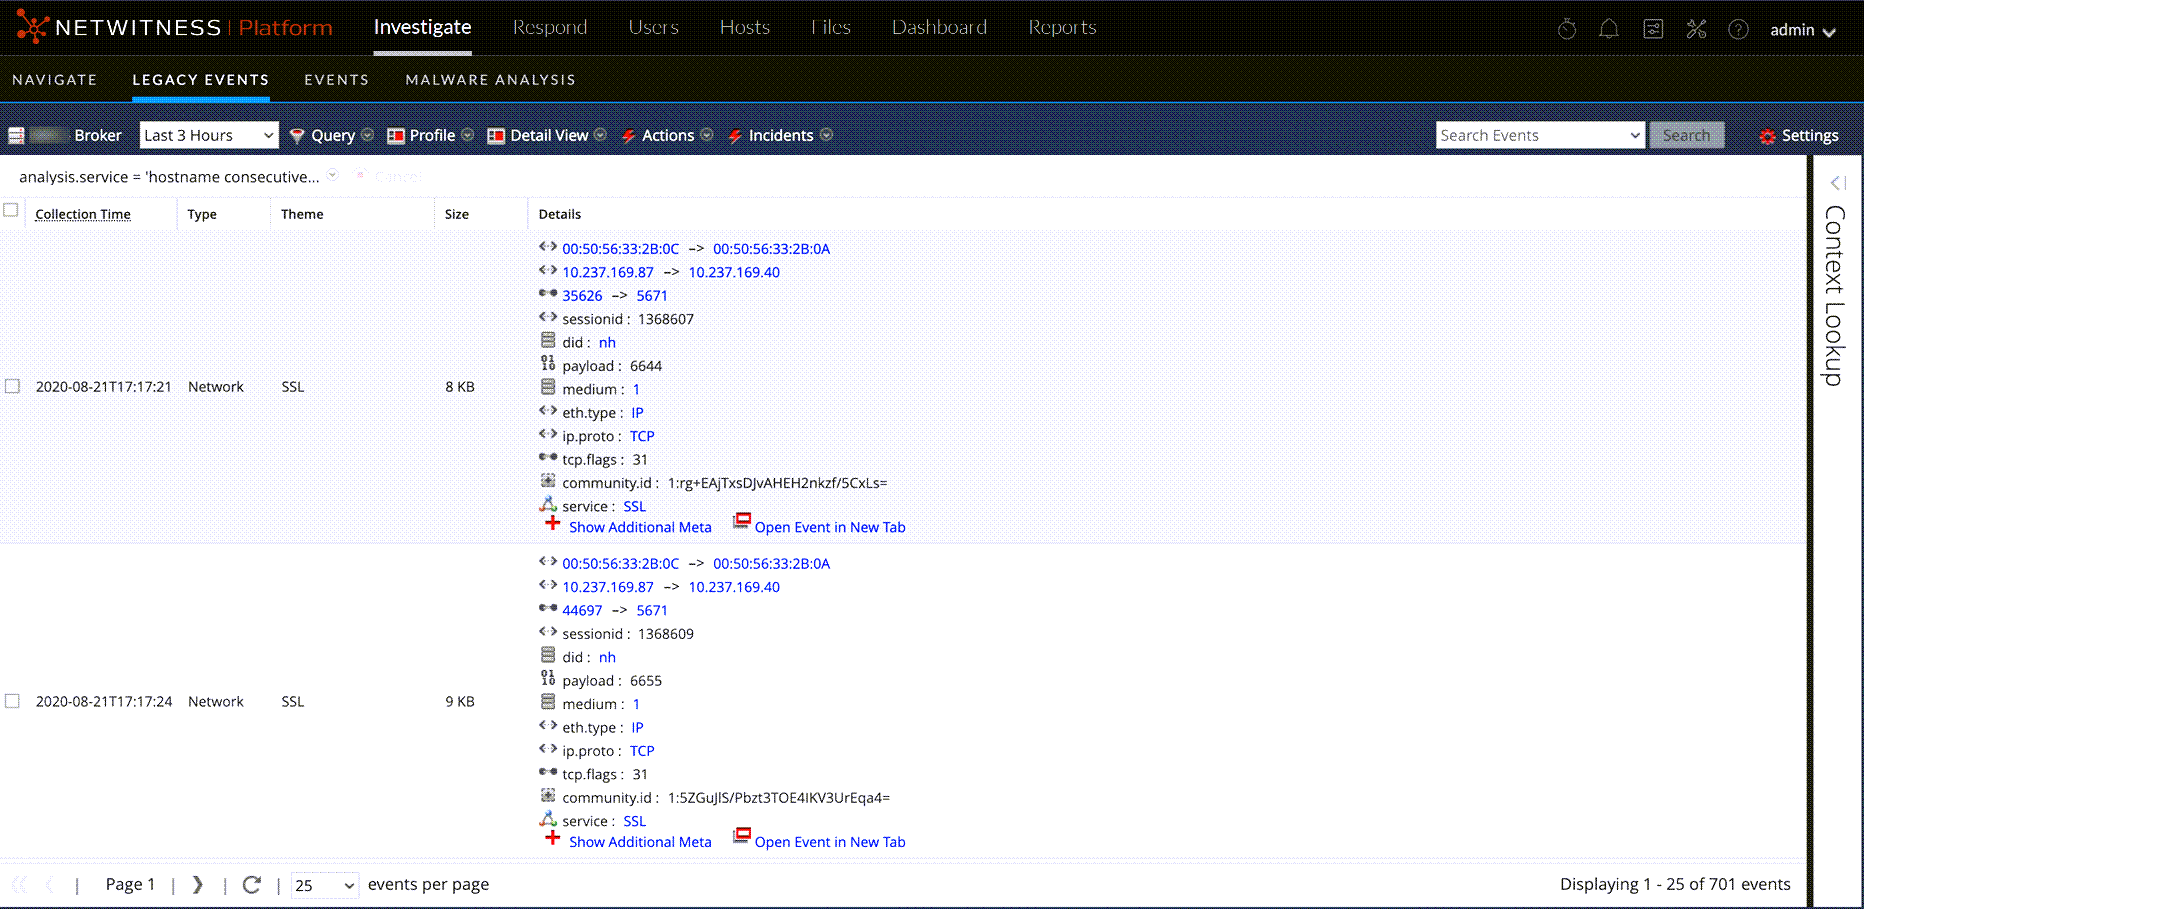Focus the Search Events input field

coord(1530,135)
